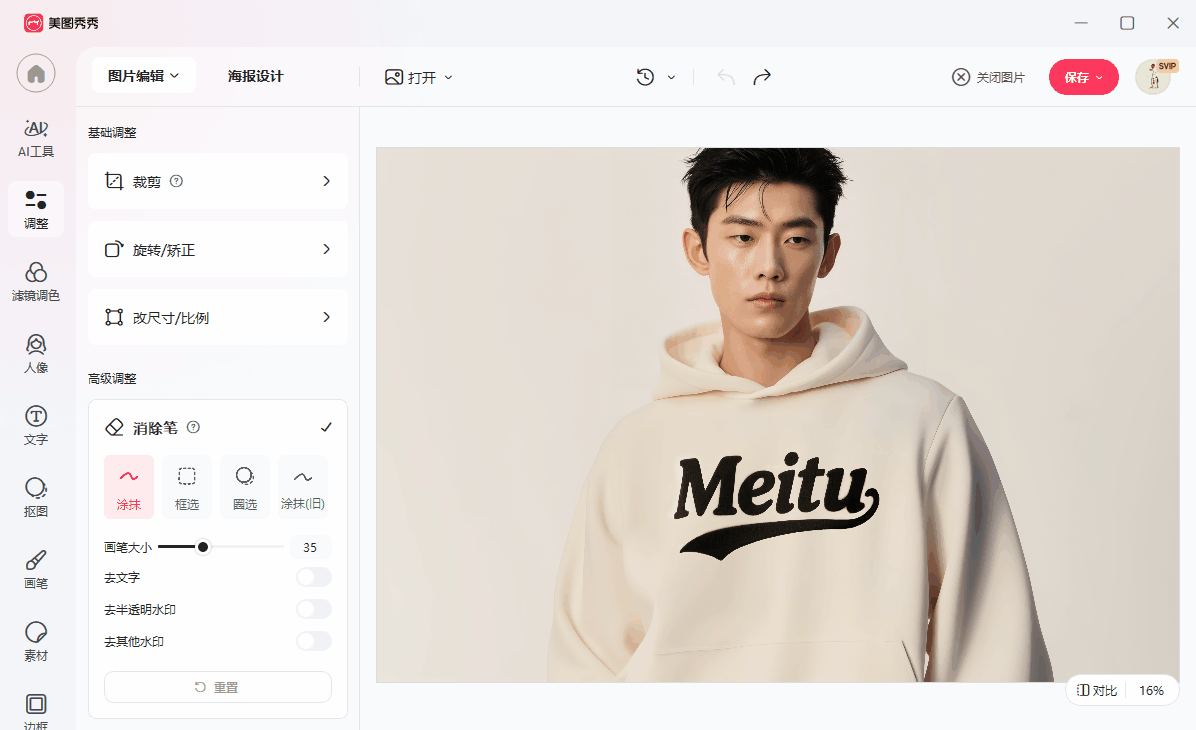Select the 框选 box selection mode
The width and height of the screenshot is (1196, 730).
187,487
